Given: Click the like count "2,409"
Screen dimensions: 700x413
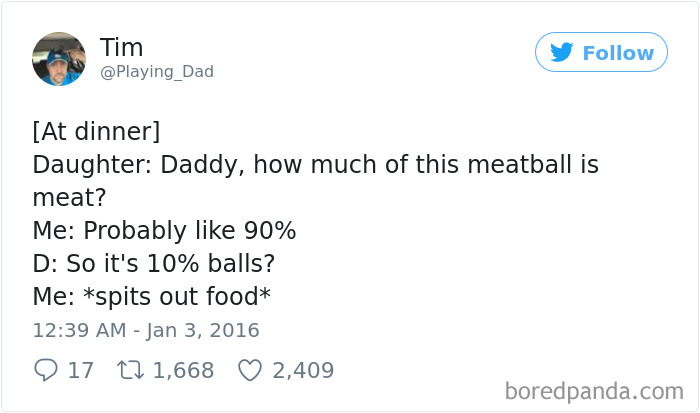Looking at the screenshot, I should [302, 370].
